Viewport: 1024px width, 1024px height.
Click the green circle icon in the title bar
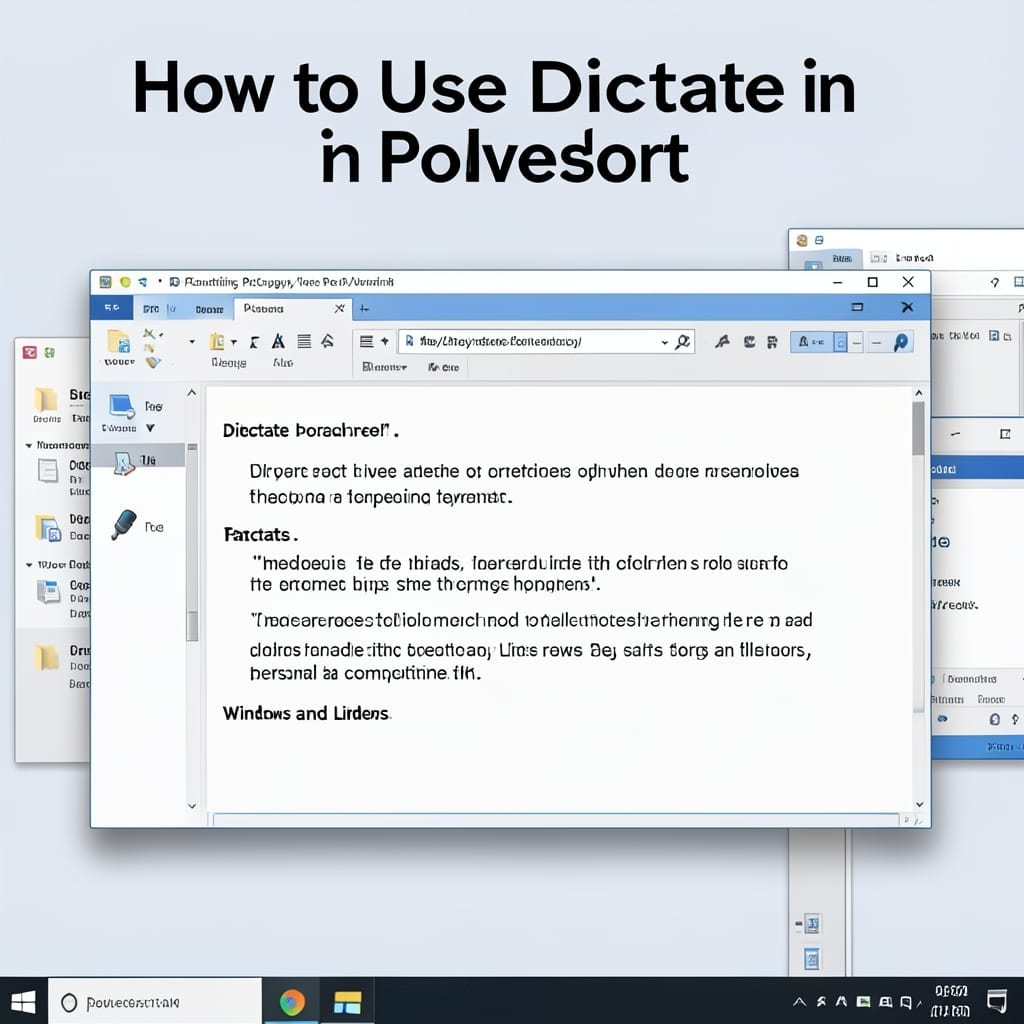point(125,282)
